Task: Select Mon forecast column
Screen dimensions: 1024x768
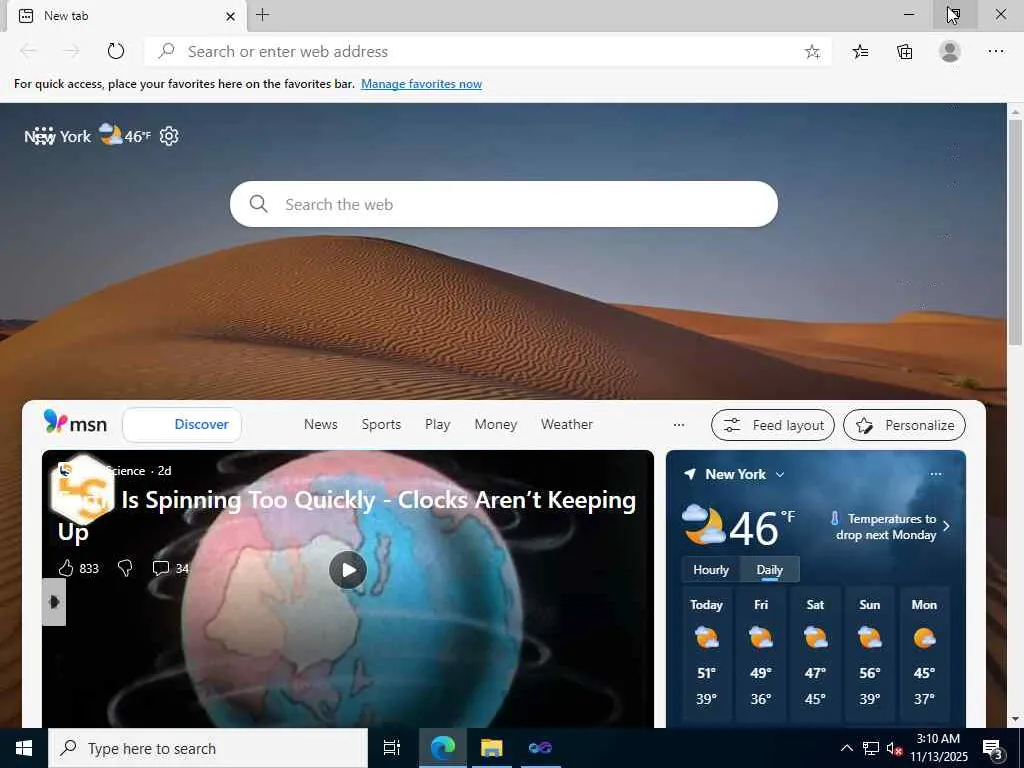Action: click(x=924, y=653)
